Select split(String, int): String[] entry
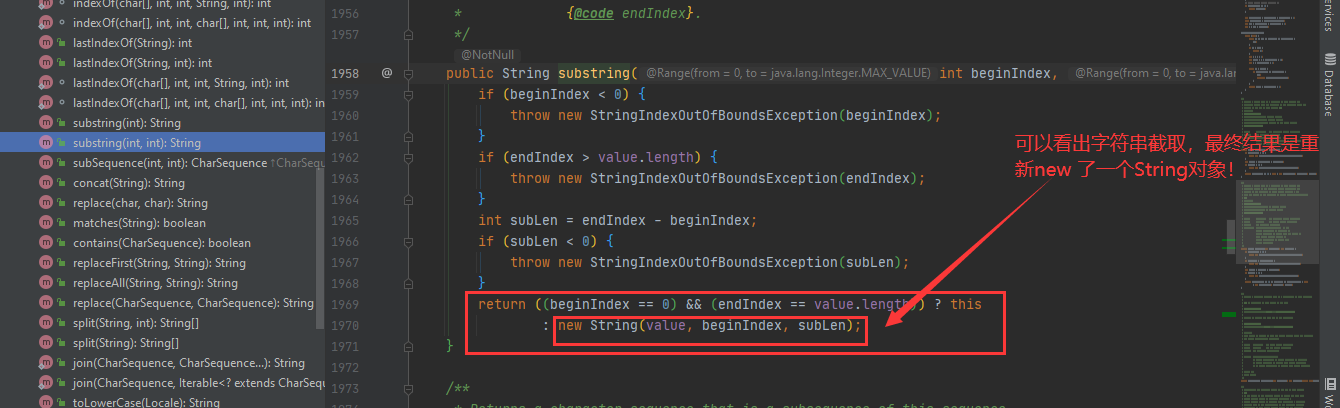This screenshot has height=408, width=1340. 162,323
